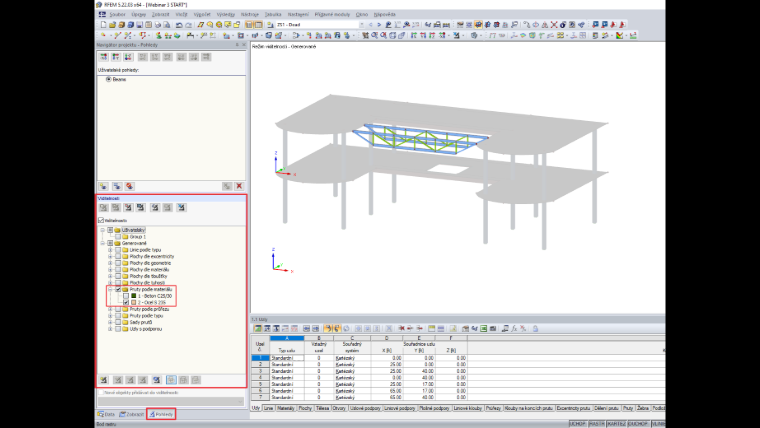
Task: Uncheck the 2 - Ocel S 235 checkbox
Action: (x=126, y=302)
